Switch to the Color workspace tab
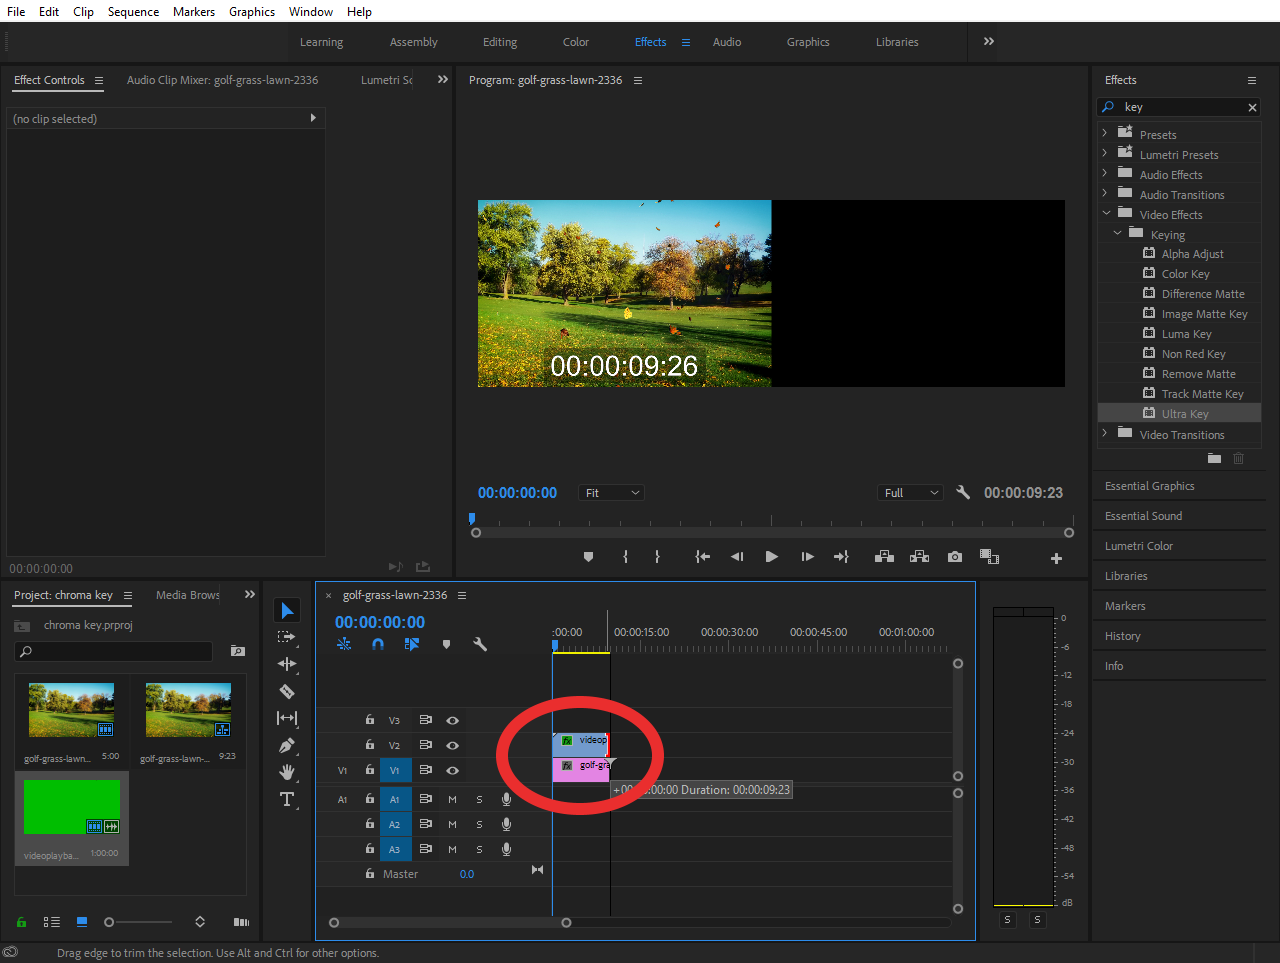The height and width of the screenshot is (963, 1280). click(x=575, y=42)
